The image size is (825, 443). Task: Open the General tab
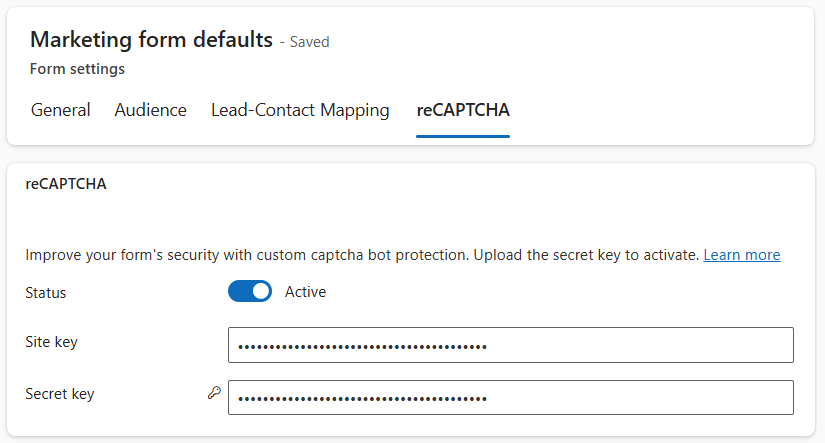[60, 110]
